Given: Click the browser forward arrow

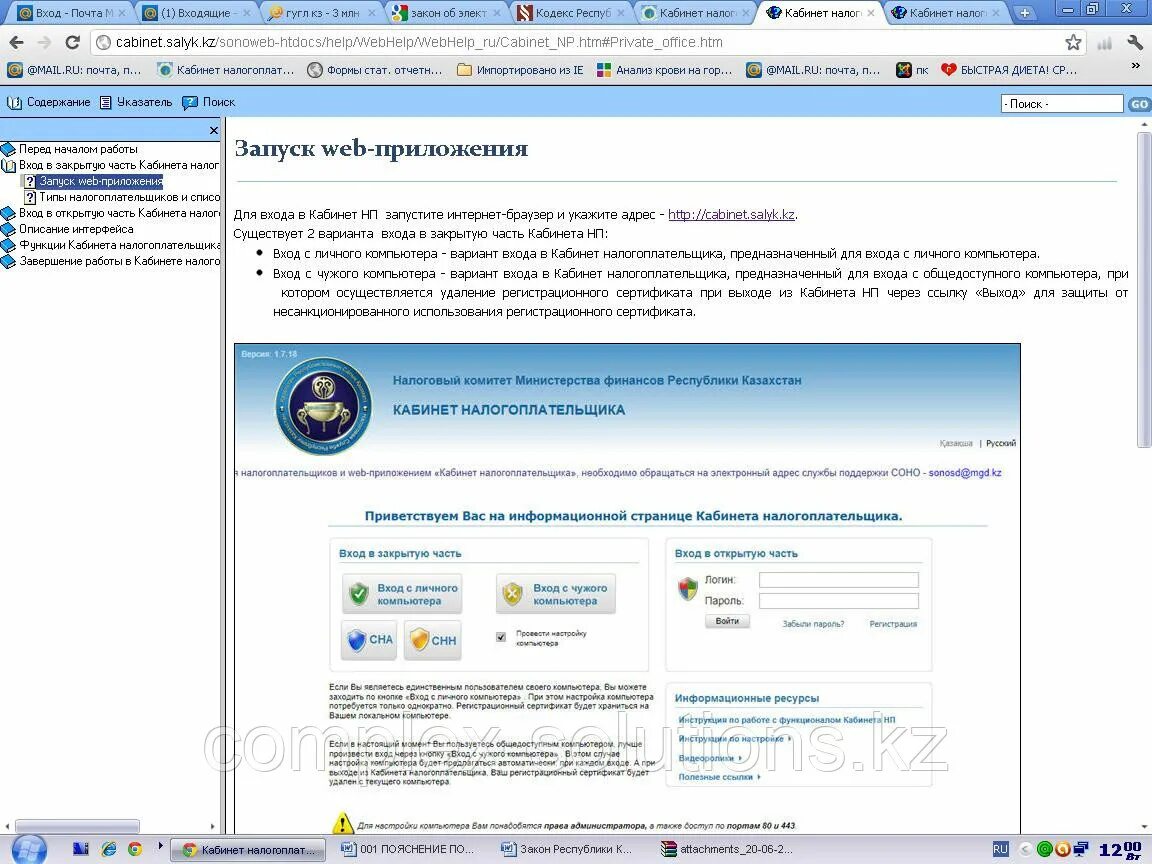Looking at the screenshot, I should pyautogui.click(x=44, y=43).
